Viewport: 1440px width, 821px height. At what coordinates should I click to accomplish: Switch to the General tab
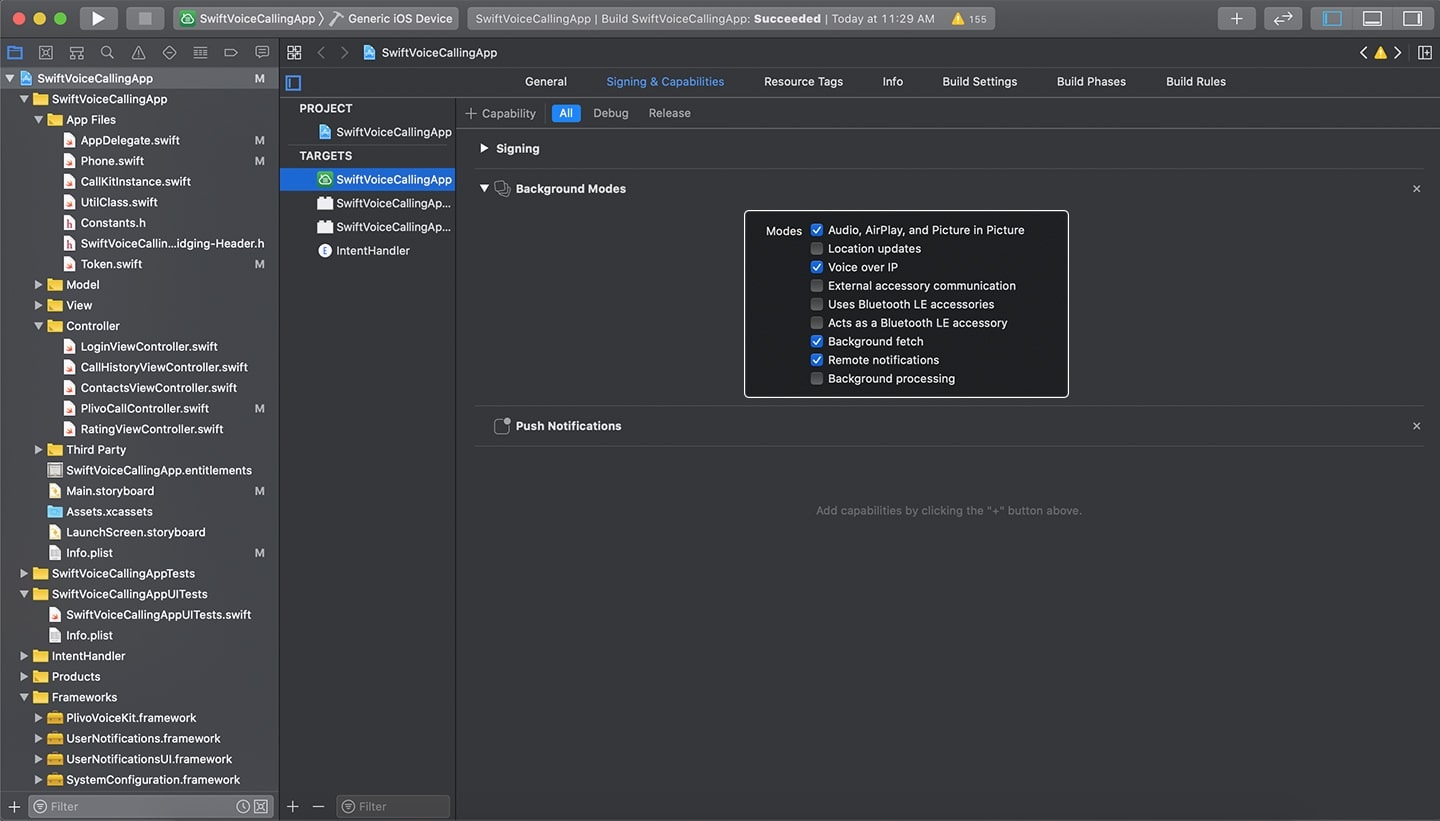pyautogui.click(x=546, y=82)
